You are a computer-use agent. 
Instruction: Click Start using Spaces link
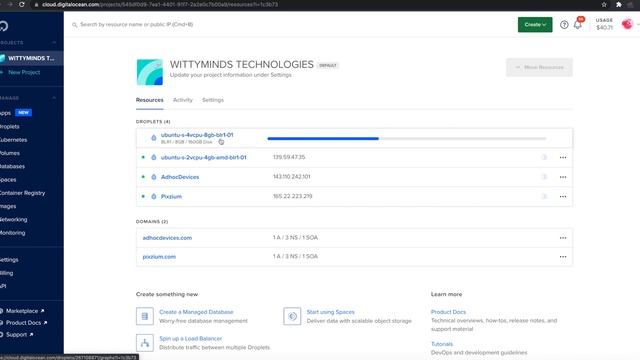pyautogui.click(x=331, y=312)
